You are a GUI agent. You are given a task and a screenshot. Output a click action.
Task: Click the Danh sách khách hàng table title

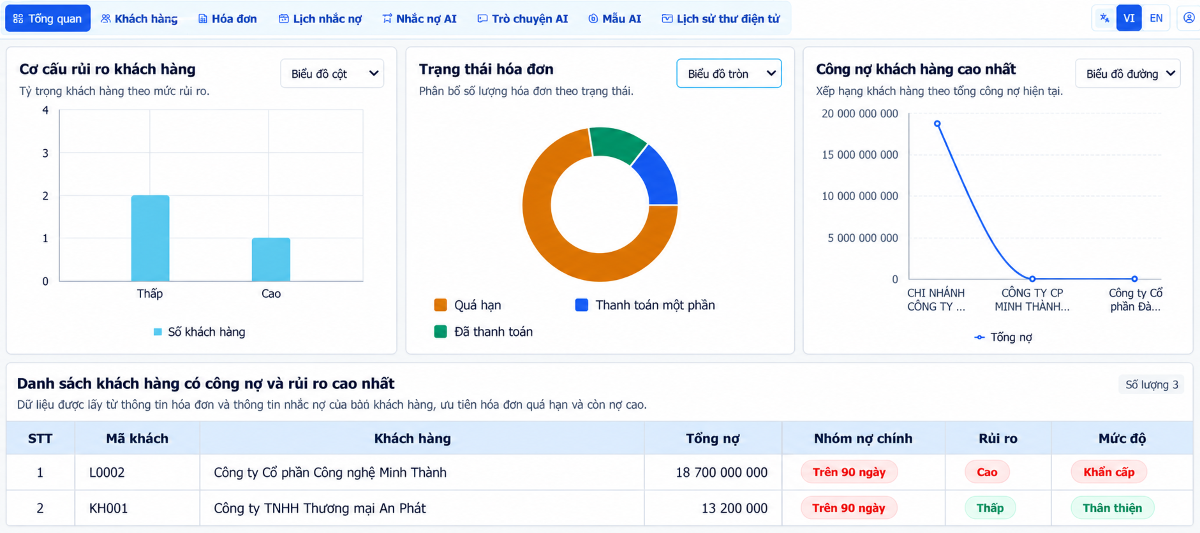pyautogui.click(x=206, y=383)
